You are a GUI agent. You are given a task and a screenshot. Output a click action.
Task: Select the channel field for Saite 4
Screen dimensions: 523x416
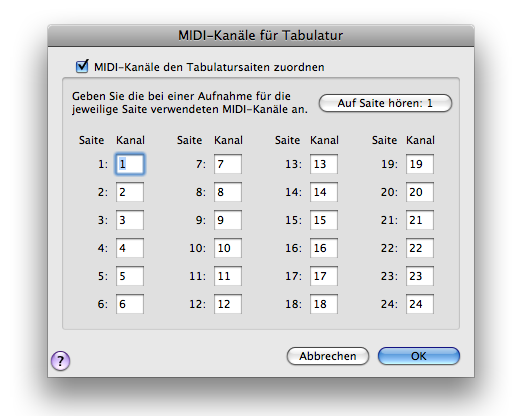[130, 248]
